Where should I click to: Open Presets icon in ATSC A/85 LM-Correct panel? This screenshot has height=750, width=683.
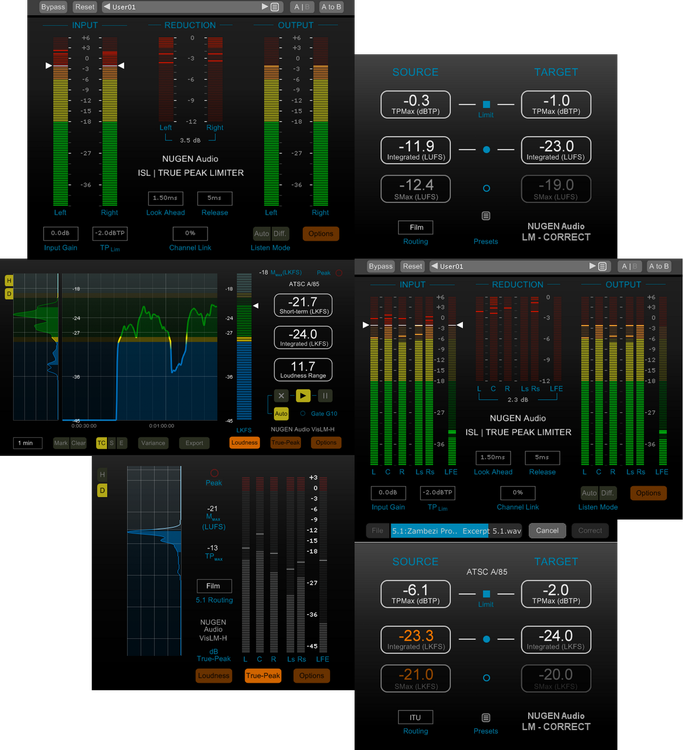[486, 717]
